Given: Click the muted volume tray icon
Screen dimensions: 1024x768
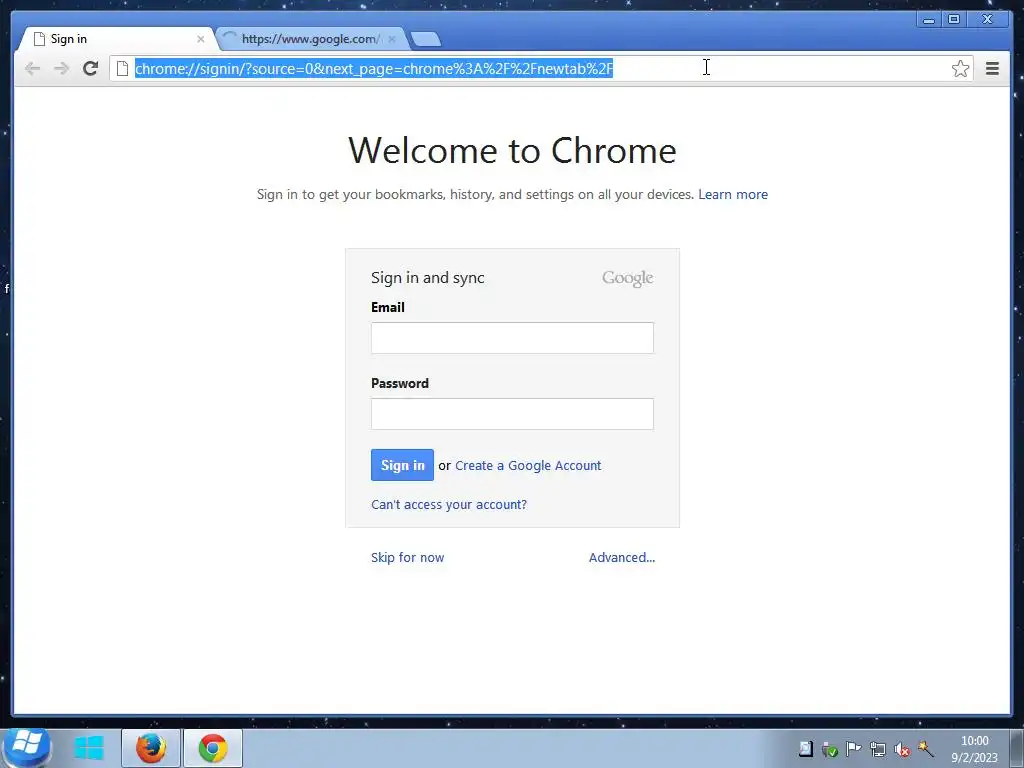Looking at the screenshot, I should (902, 749).
